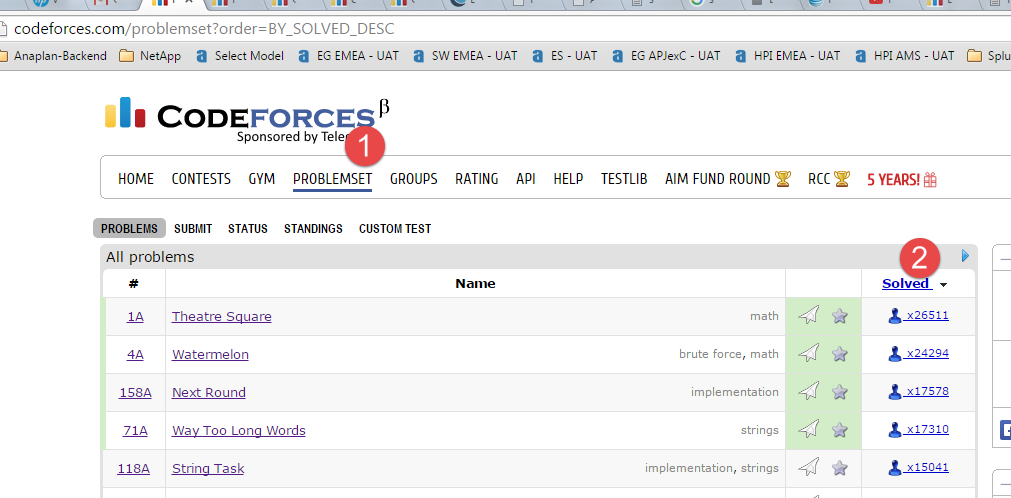Open the GROUPS menu item
The height and width of the screenshot is (498, 1011).
pos(414,179)
